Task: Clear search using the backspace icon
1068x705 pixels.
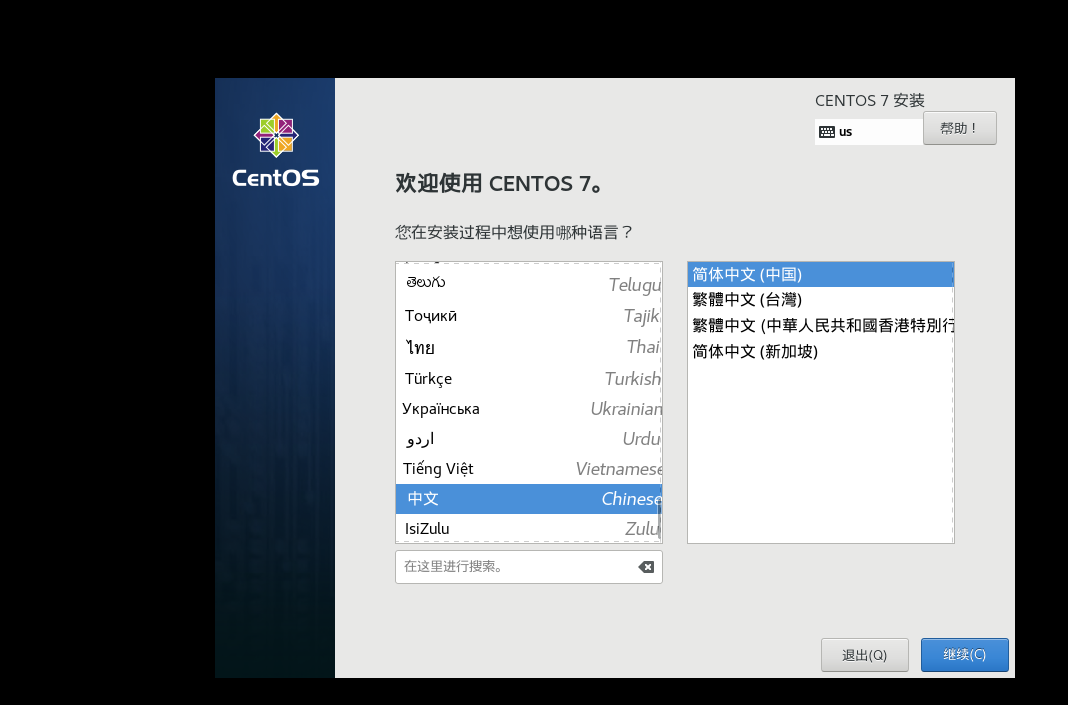Action: pyautogui.click(x=646, y=567)
